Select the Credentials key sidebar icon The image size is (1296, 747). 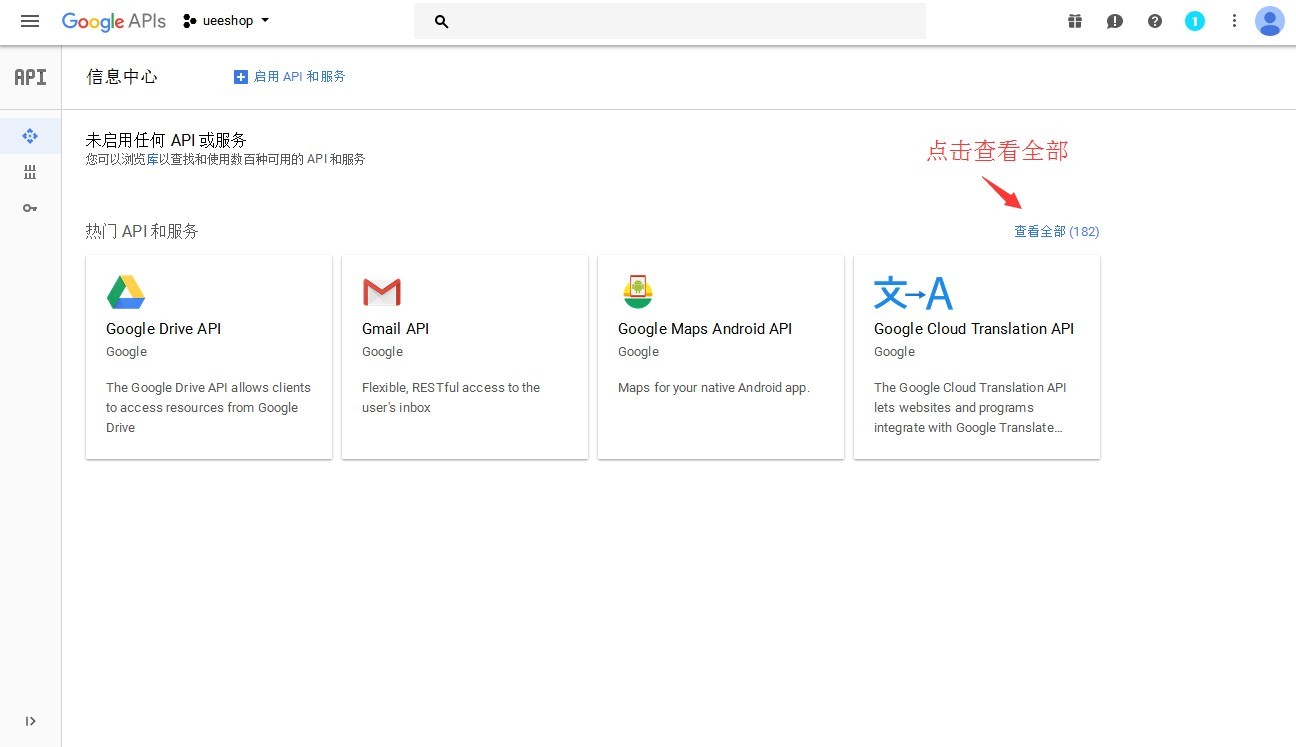click(30, 208)
